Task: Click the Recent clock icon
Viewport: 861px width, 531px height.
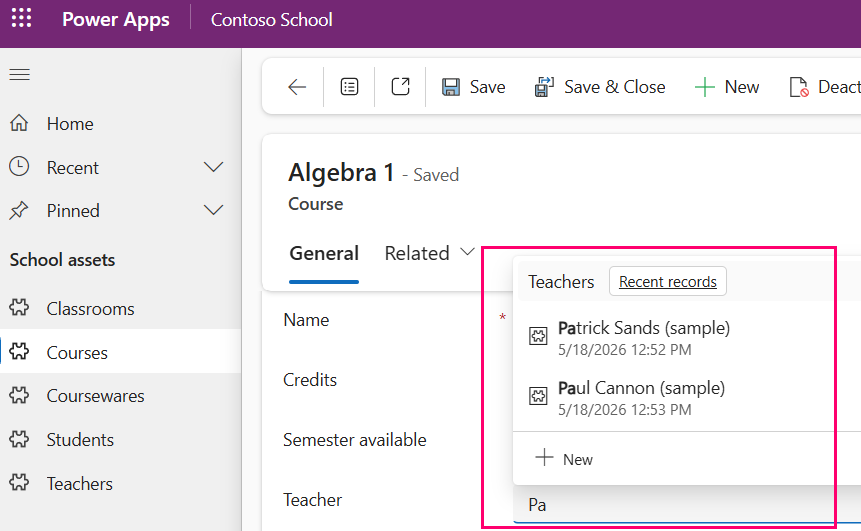Action: tap(19, 166)
